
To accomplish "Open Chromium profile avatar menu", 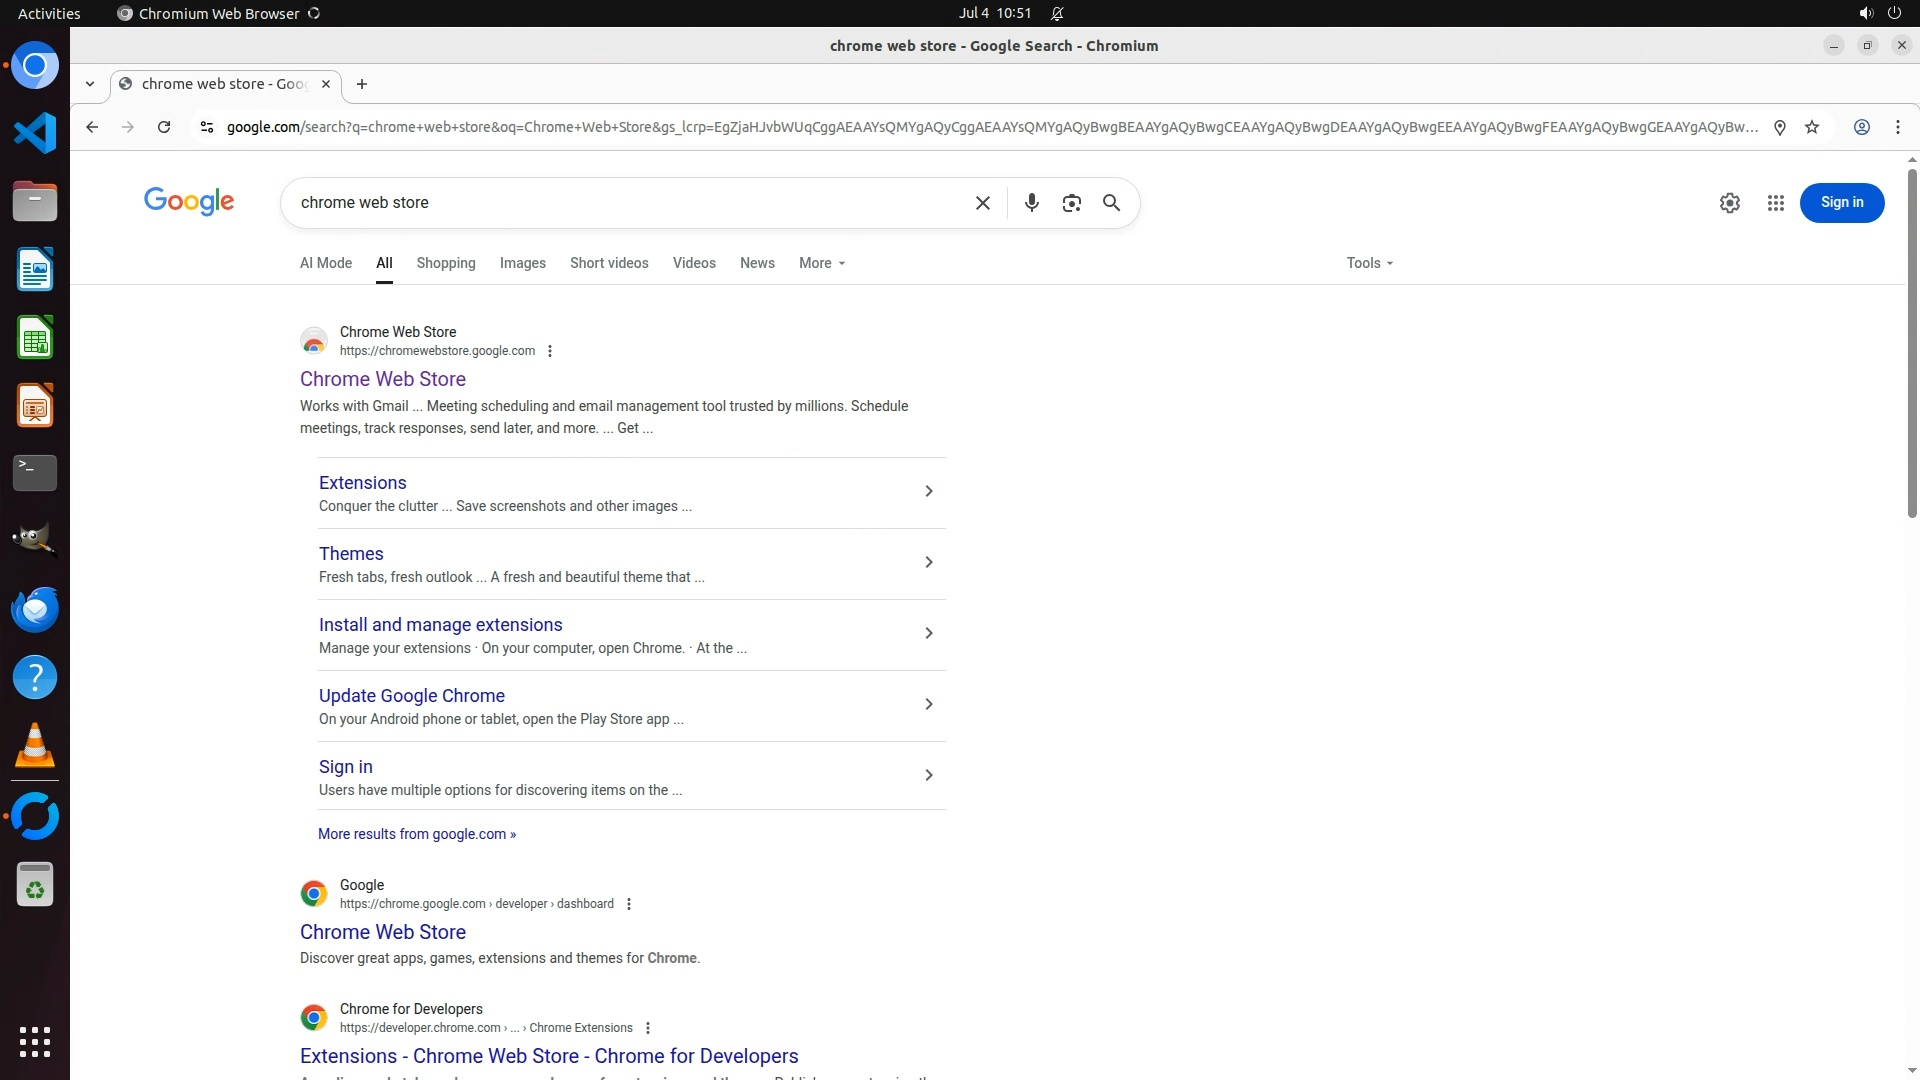I will click(x=1861, y=127).
